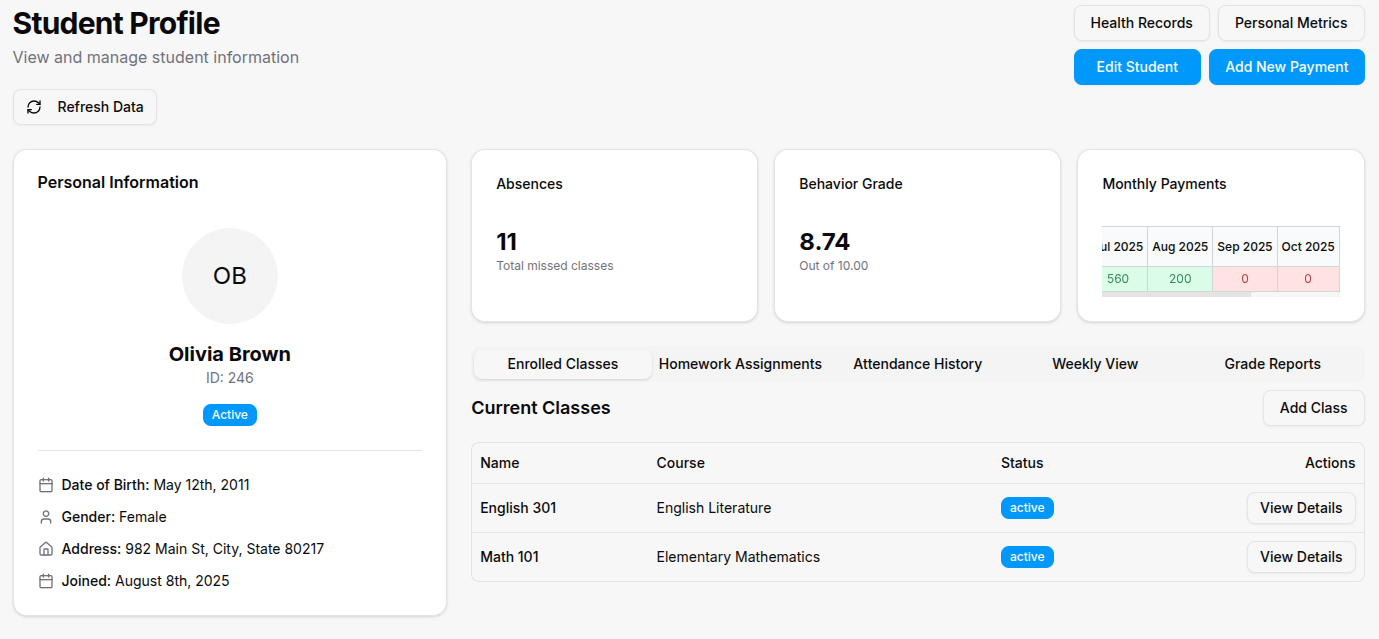
Task: View details for Math 101
Action: [x=1300, y=557]
